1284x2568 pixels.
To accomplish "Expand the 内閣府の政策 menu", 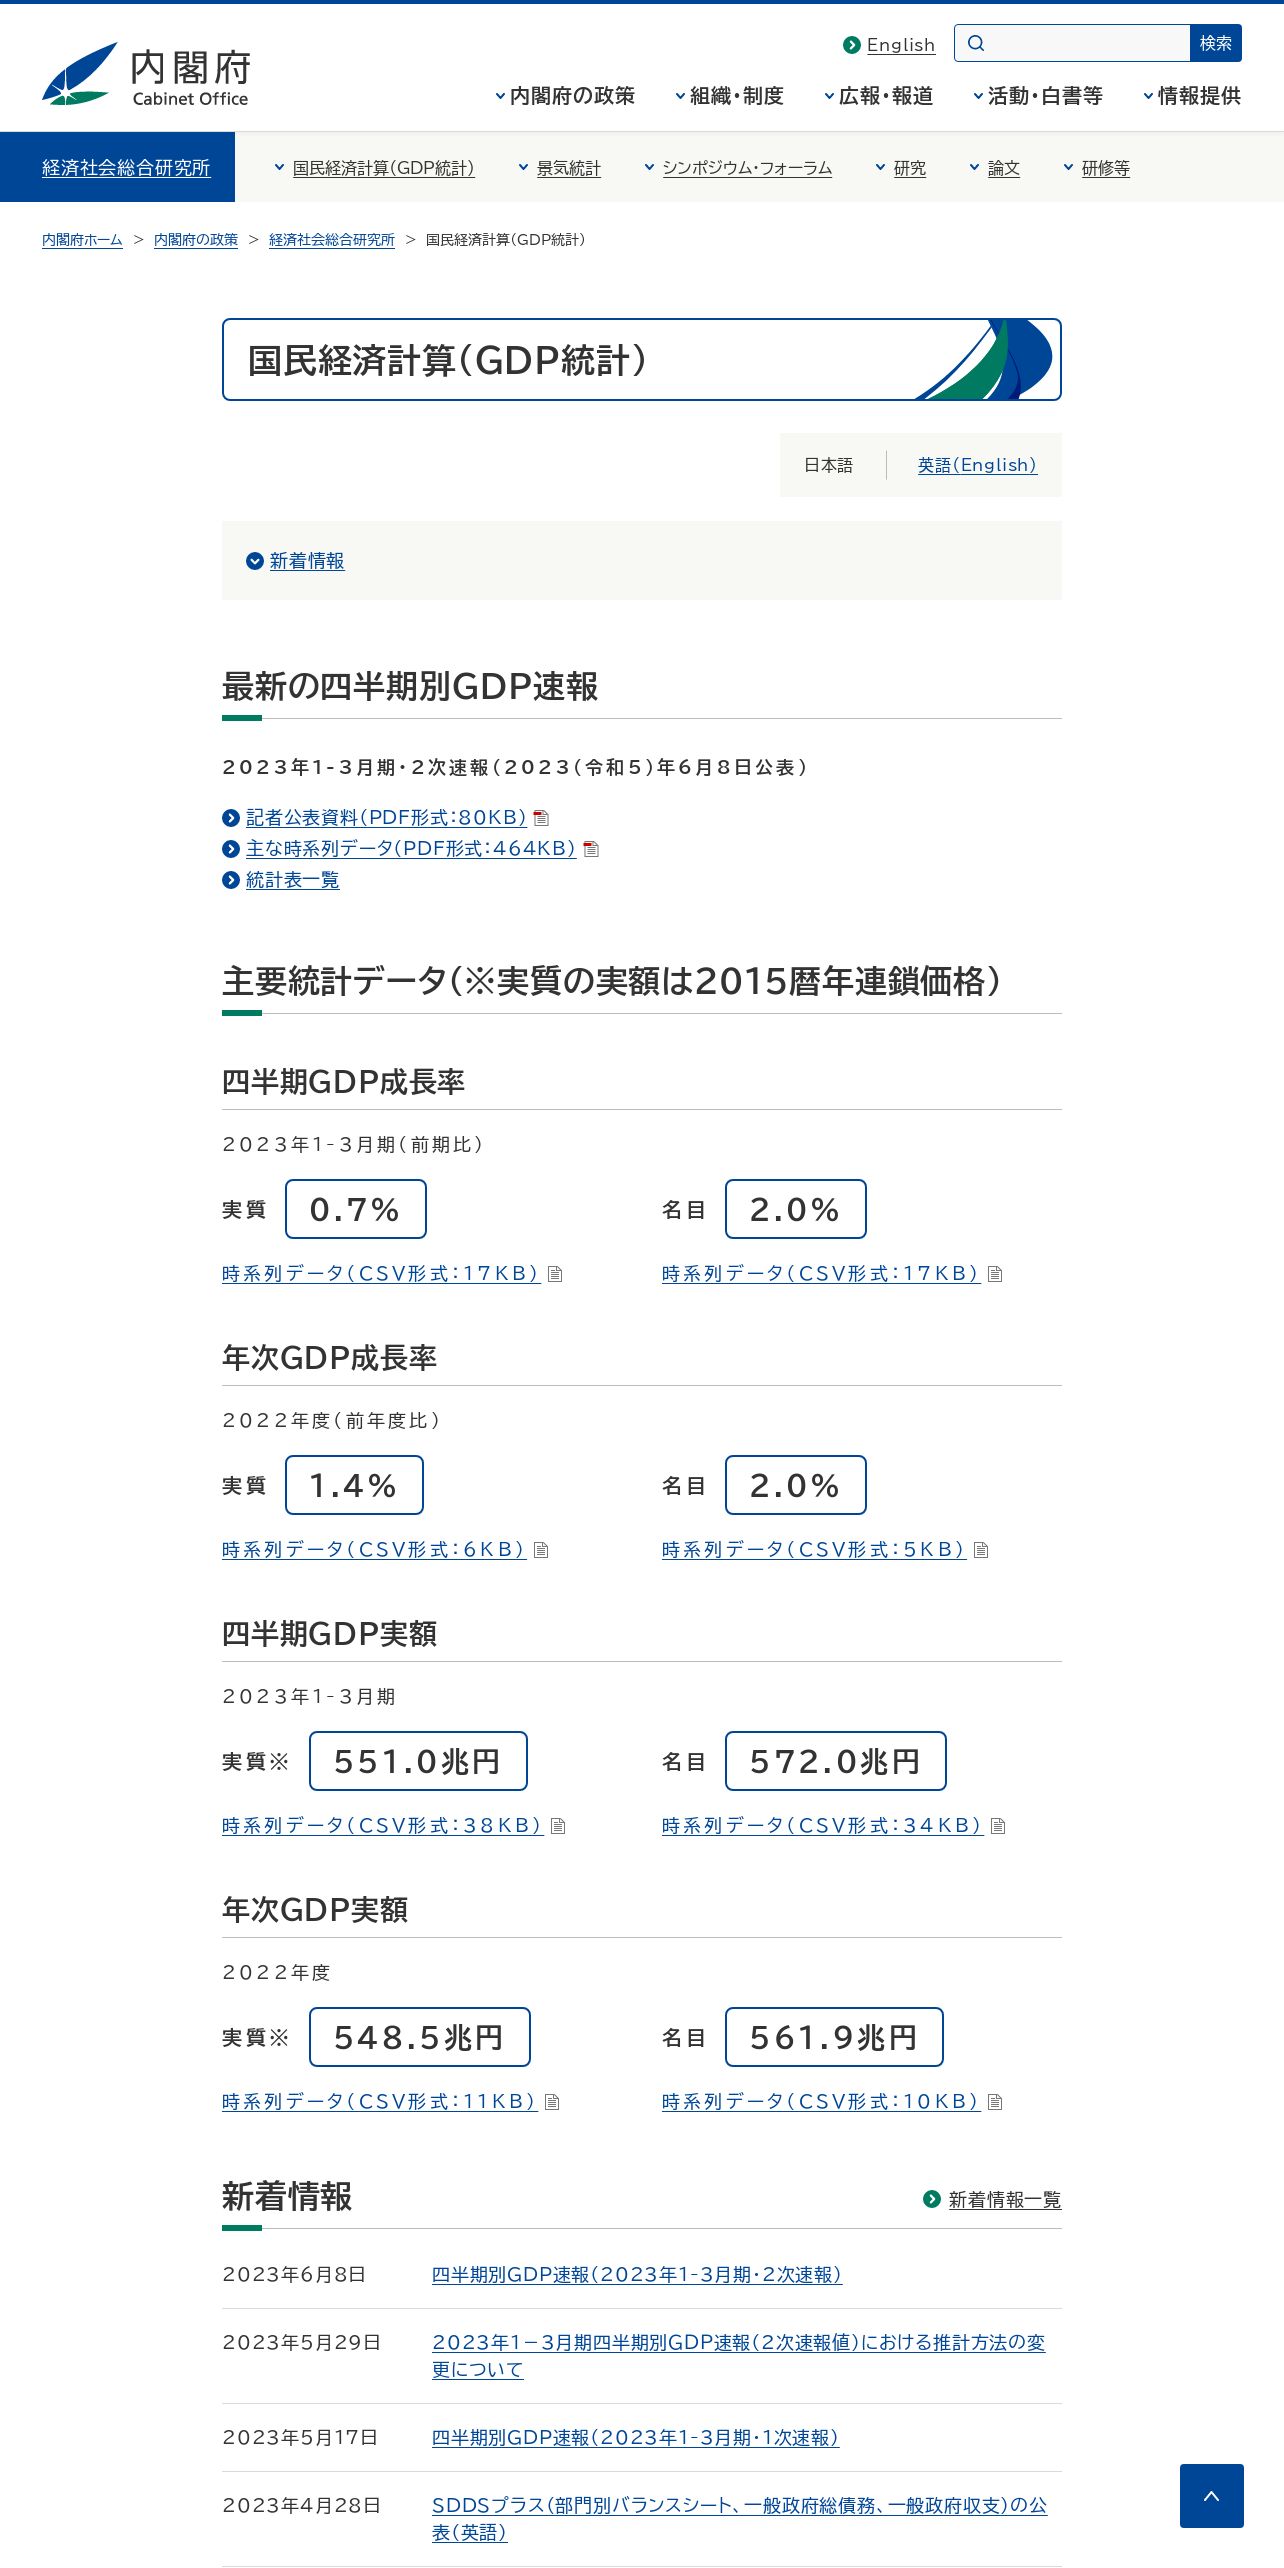I will (565, 96).
